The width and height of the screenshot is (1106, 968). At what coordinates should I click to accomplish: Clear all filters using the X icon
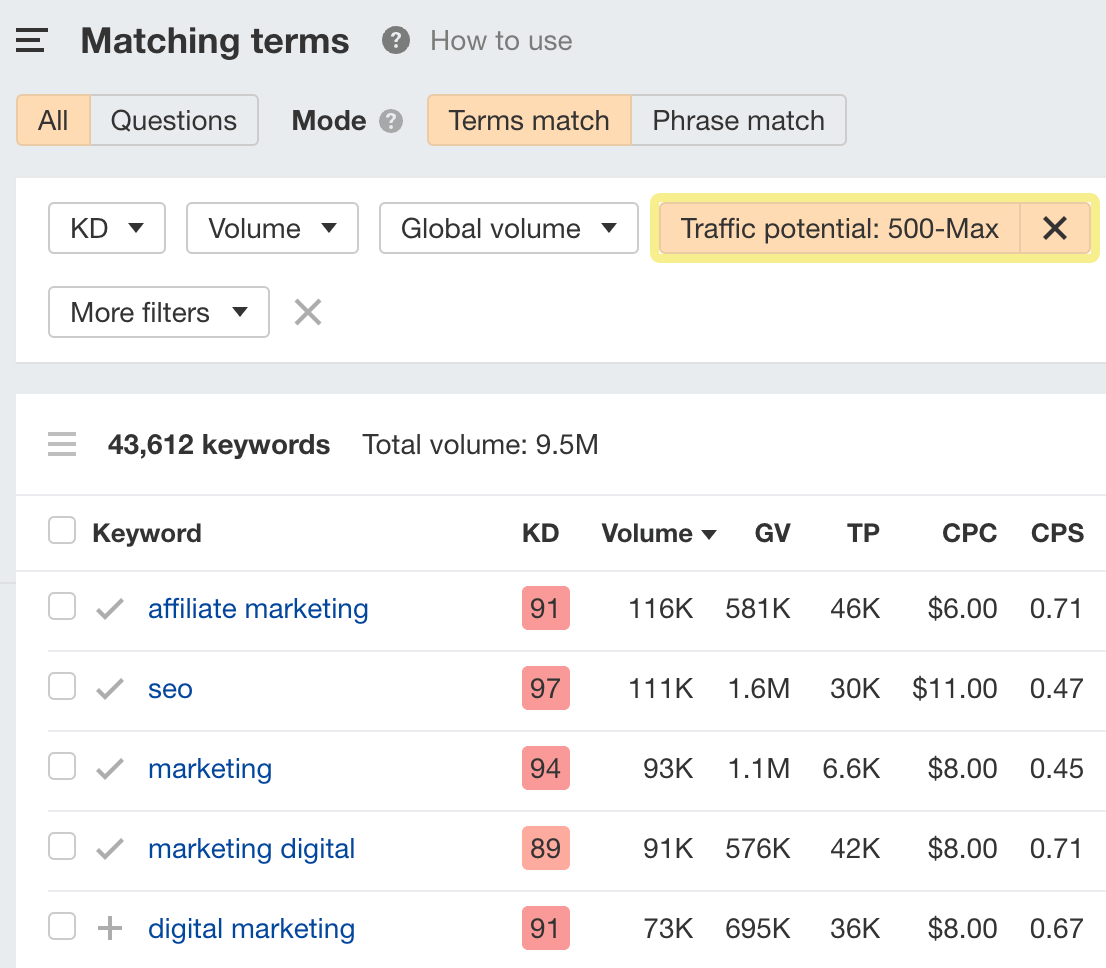point(307,312)
